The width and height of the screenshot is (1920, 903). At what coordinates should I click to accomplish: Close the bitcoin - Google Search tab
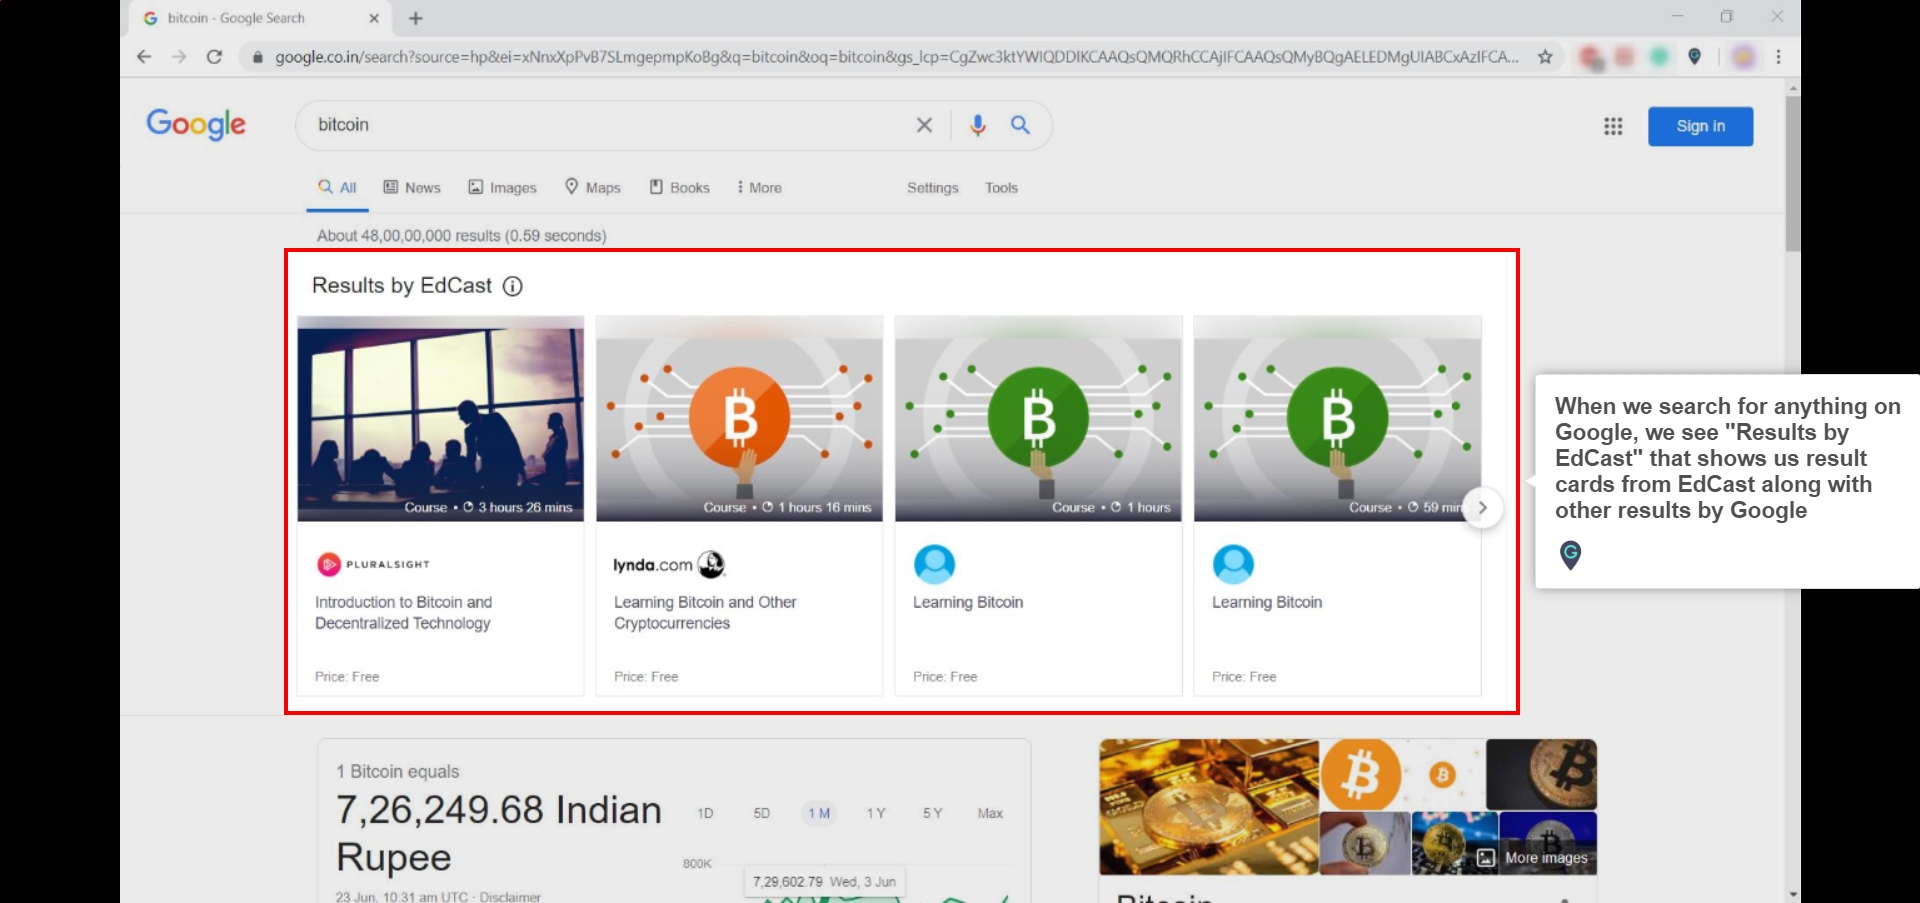pyautogui.click(x=374, y=18)
